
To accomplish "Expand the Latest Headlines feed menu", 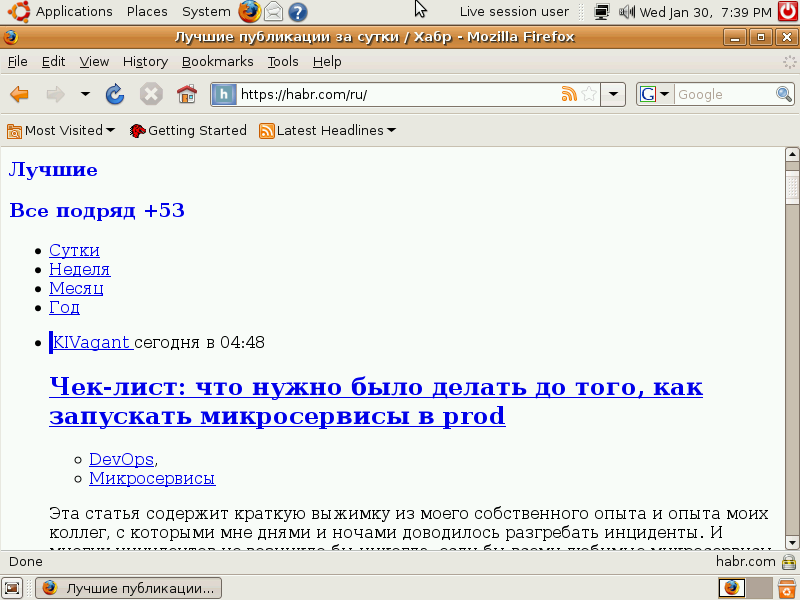I will click(328, 131).
